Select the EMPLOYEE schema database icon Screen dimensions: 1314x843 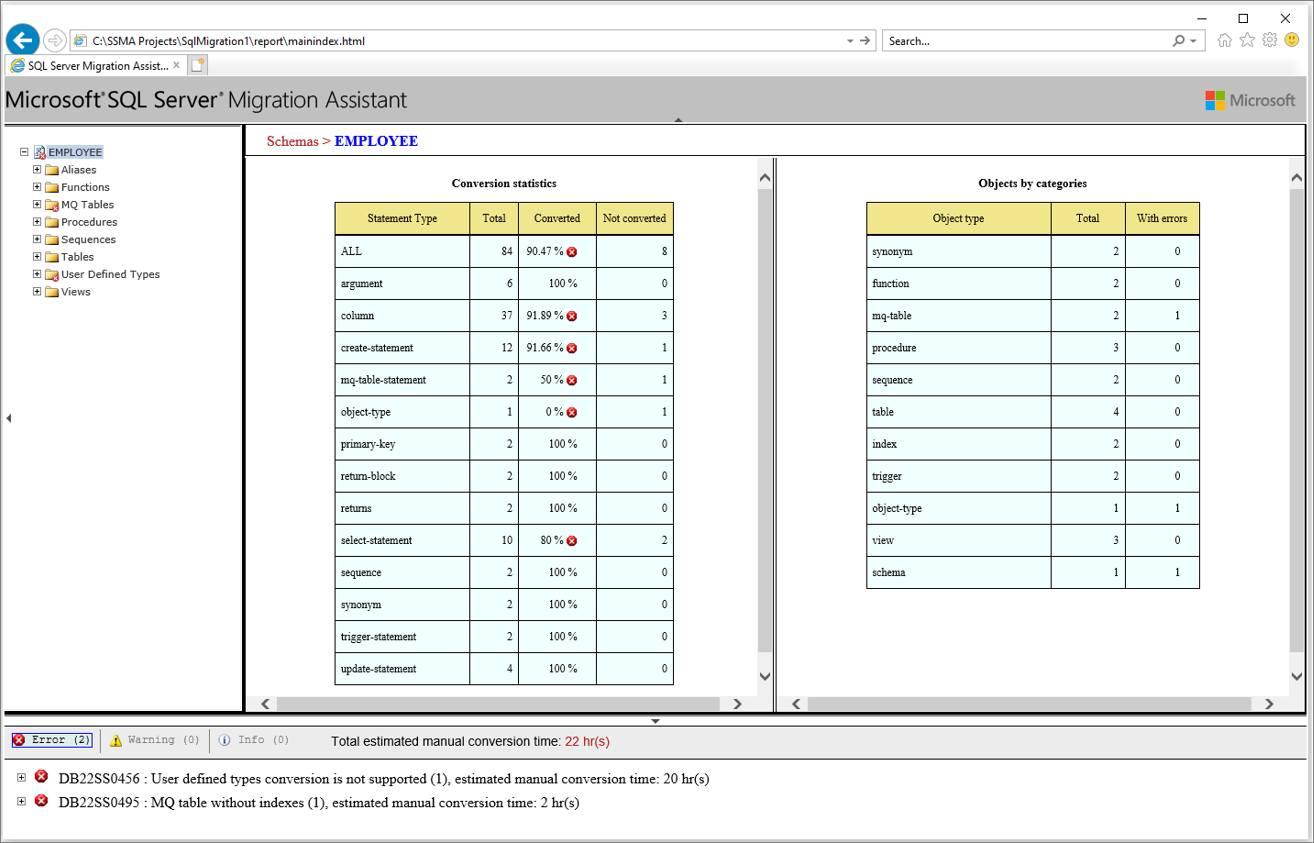coord(41,151)
